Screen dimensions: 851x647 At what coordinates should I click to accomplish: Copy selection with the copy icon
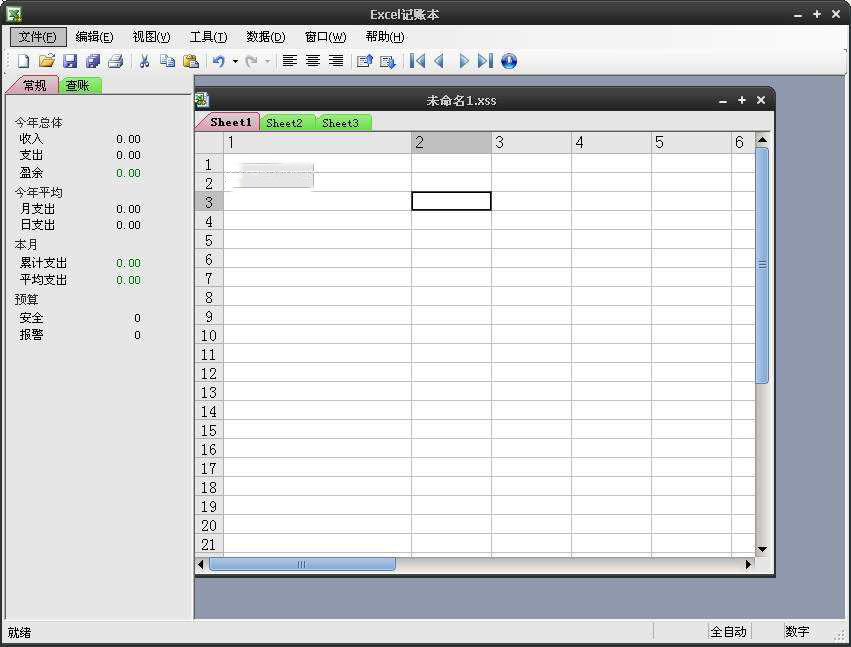click(x=167, y=61)
